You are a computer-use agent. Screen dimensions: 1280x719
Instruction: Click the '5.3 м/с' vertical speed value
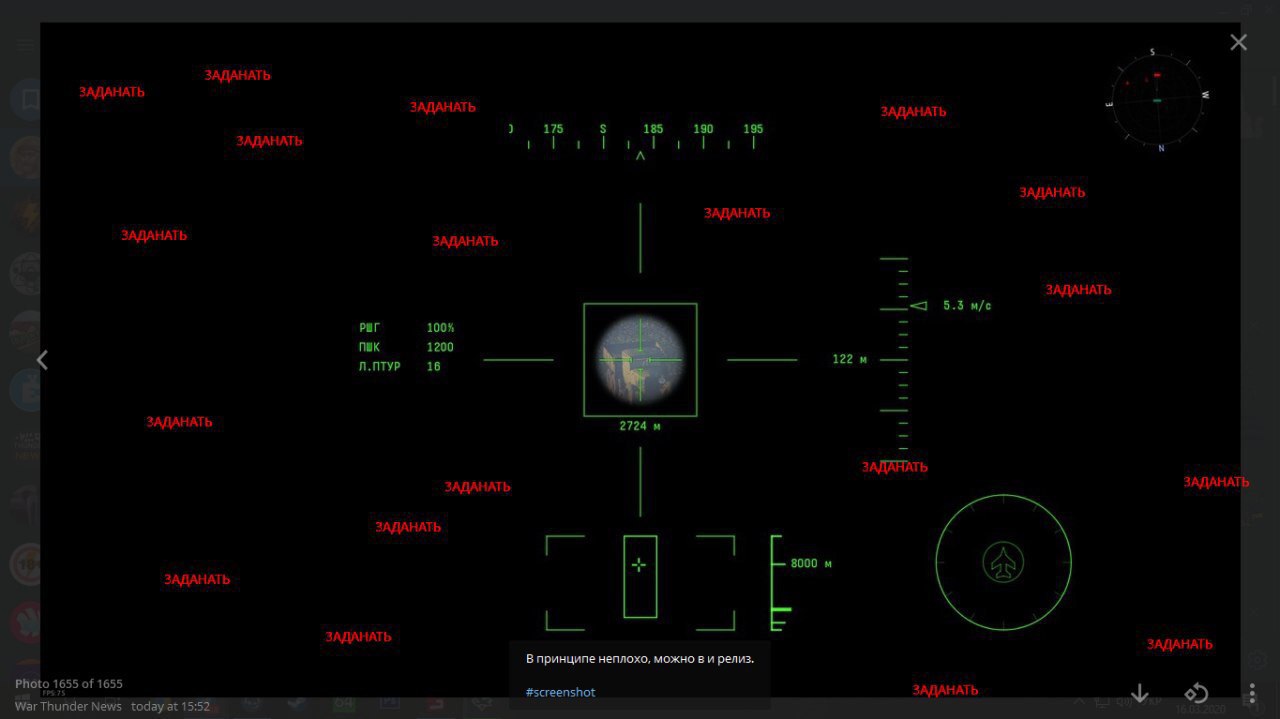tap(967, 305)
